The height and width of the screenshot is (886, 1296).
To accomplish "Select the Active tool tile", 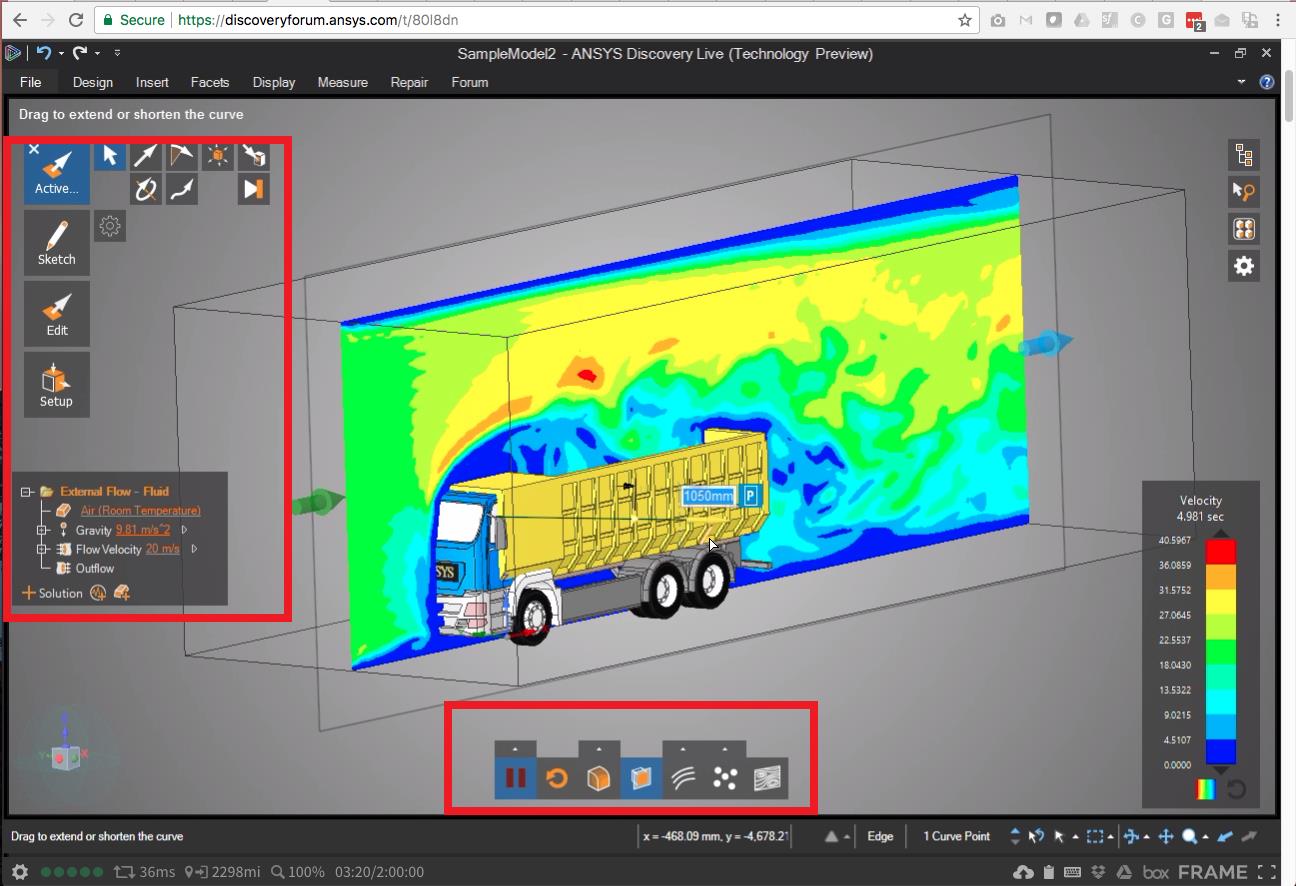I will [57, 172].
